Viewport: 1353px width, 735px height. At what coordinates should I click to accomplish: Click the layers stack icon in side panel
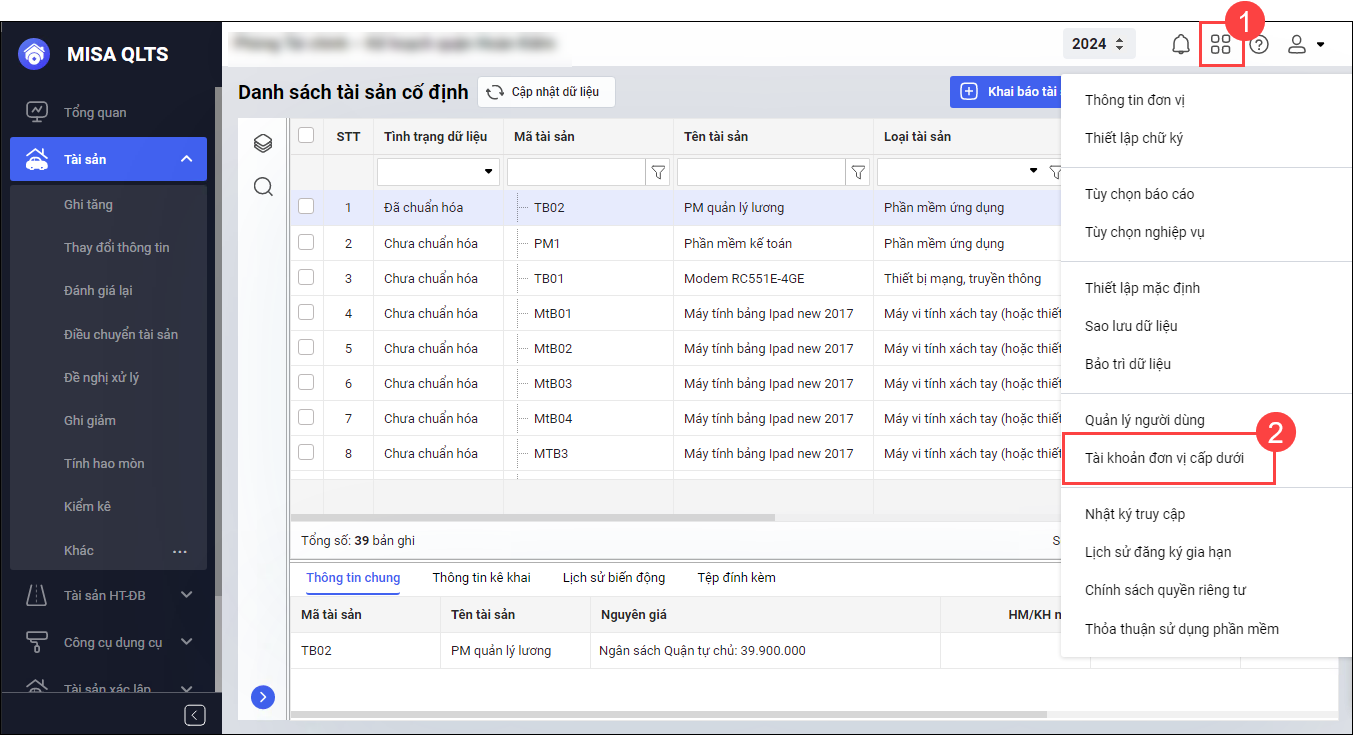(263, 144)
